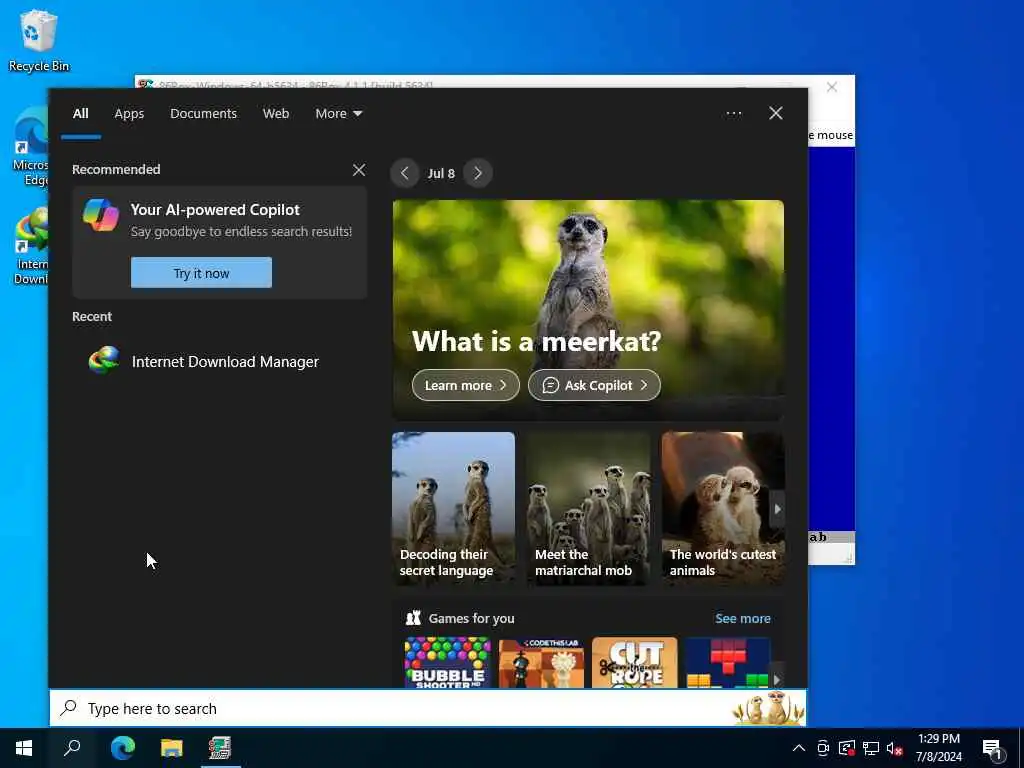Switch to the 86Box app on the taskbar
The height and width of the screenshot is (768, 1024).
point(220,748)
